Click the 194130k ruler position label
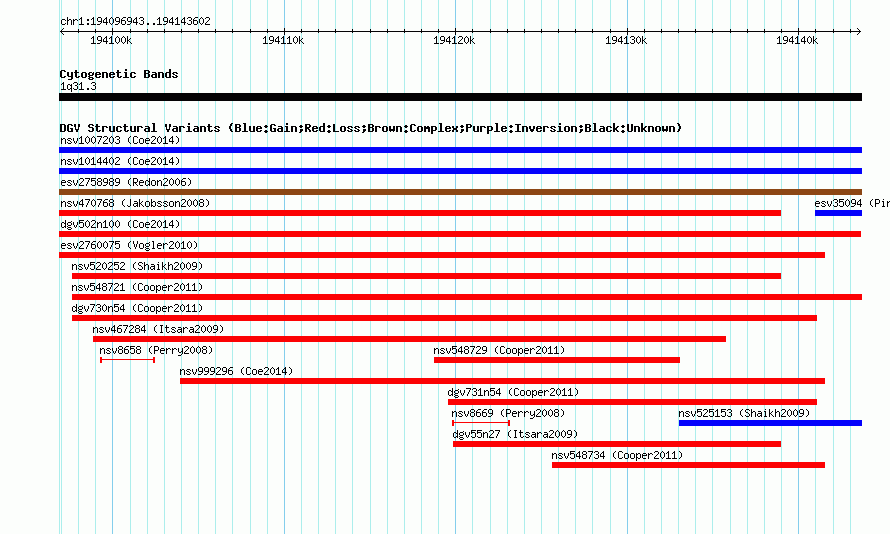 tap(625, 40)
